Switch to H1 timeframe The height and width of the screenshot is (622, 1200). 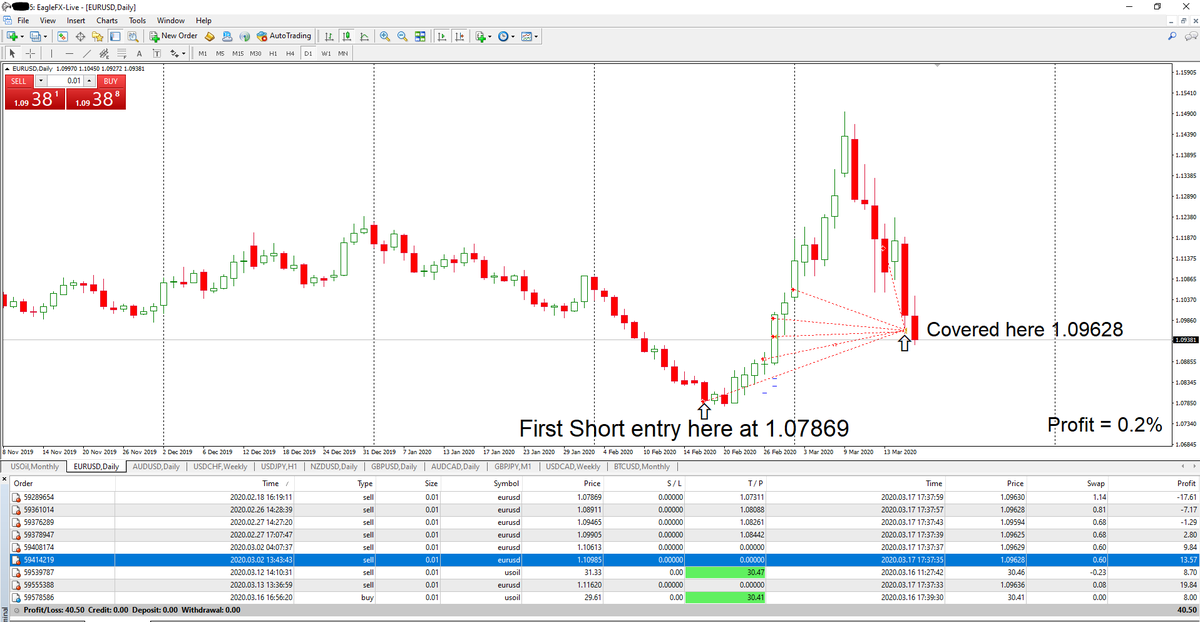273,53
